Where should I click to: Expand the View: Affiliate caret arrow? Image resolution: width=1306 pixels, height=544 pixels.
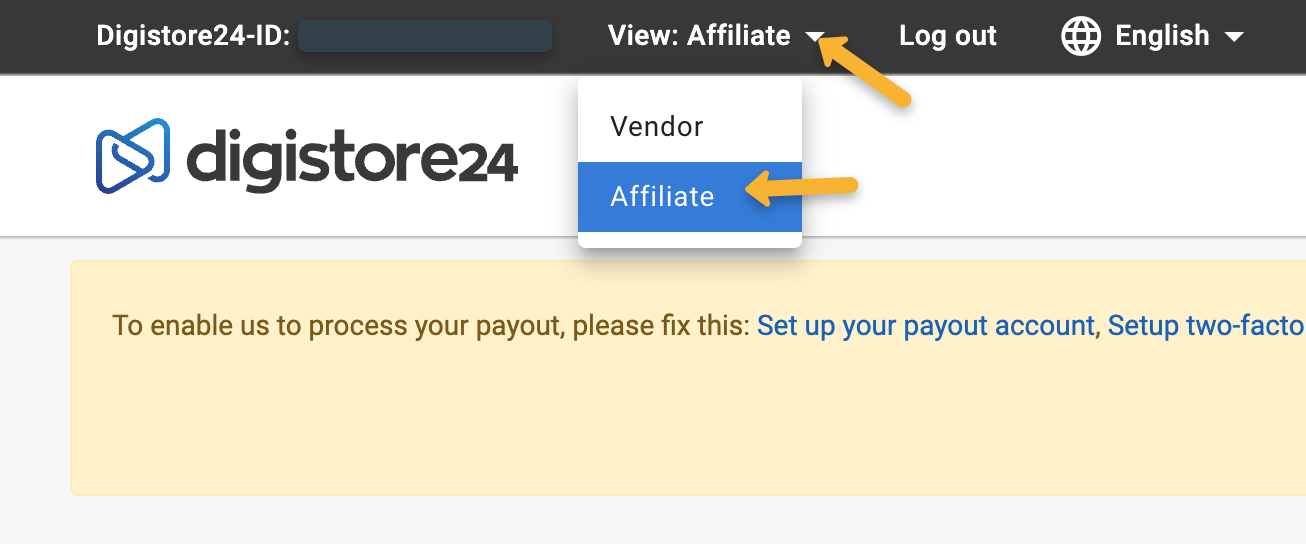[815, 38]
